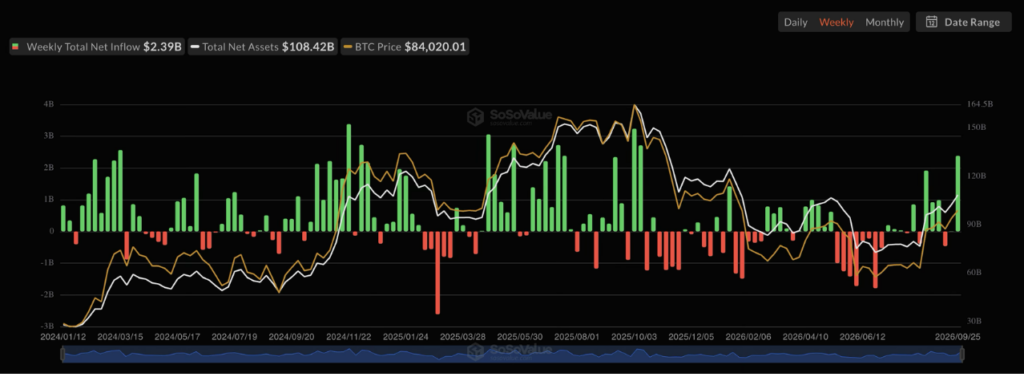Click the 2026/06/12 axis date label
The height and width of the screenshot is (377, 1024).
(x=862, y=337)
